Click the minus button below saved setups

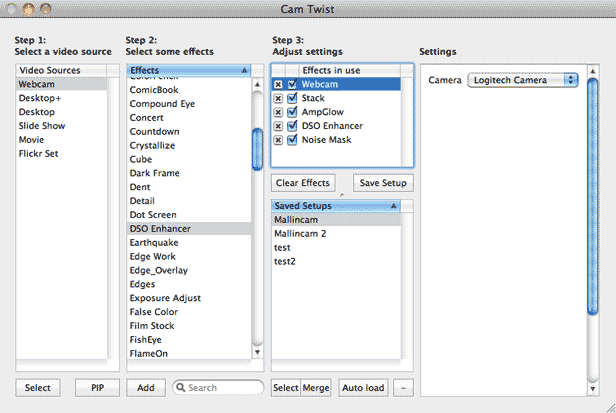[402, 387]
